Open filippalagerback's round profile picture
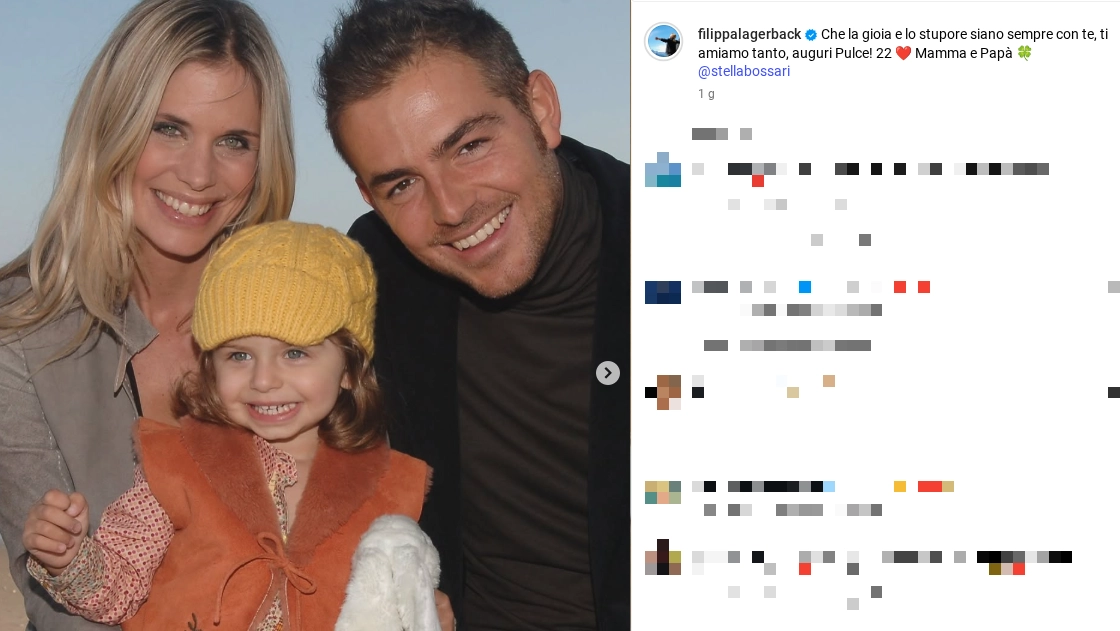 click(x=664, y=41)
